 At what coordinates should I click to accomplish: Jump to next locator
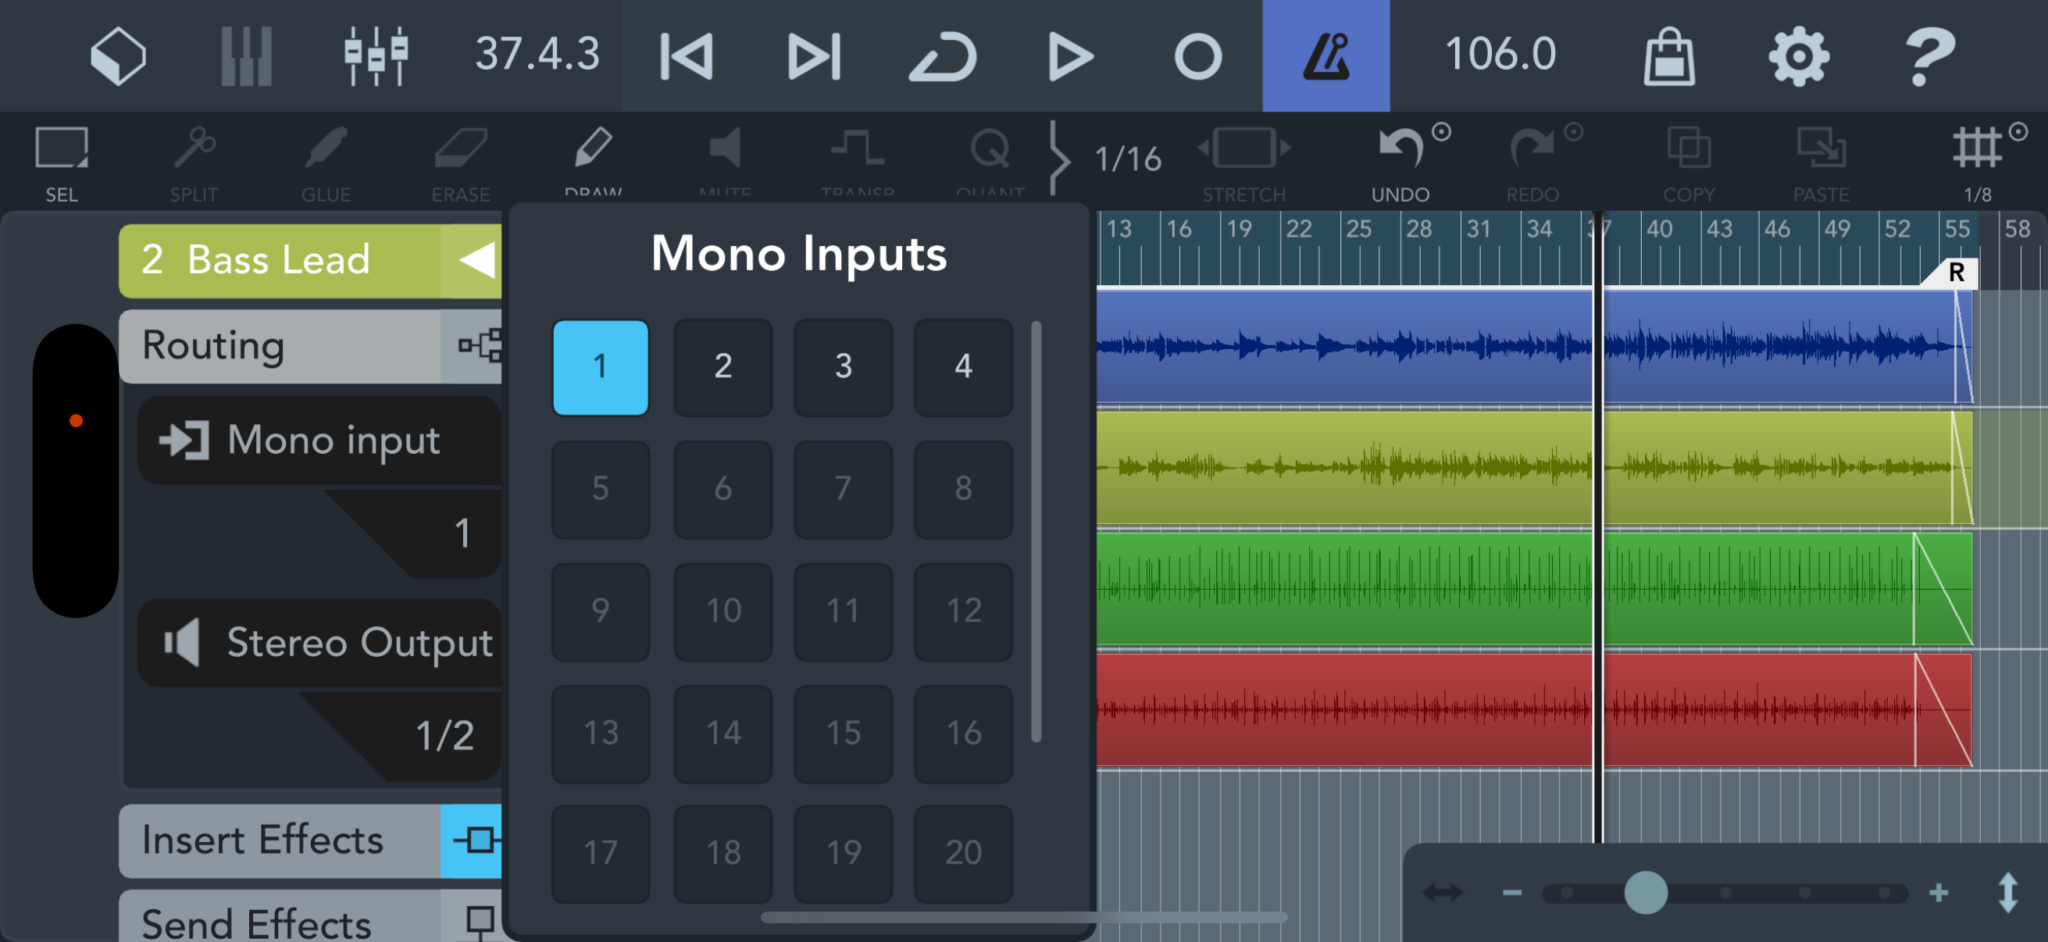tap(814, 56)
